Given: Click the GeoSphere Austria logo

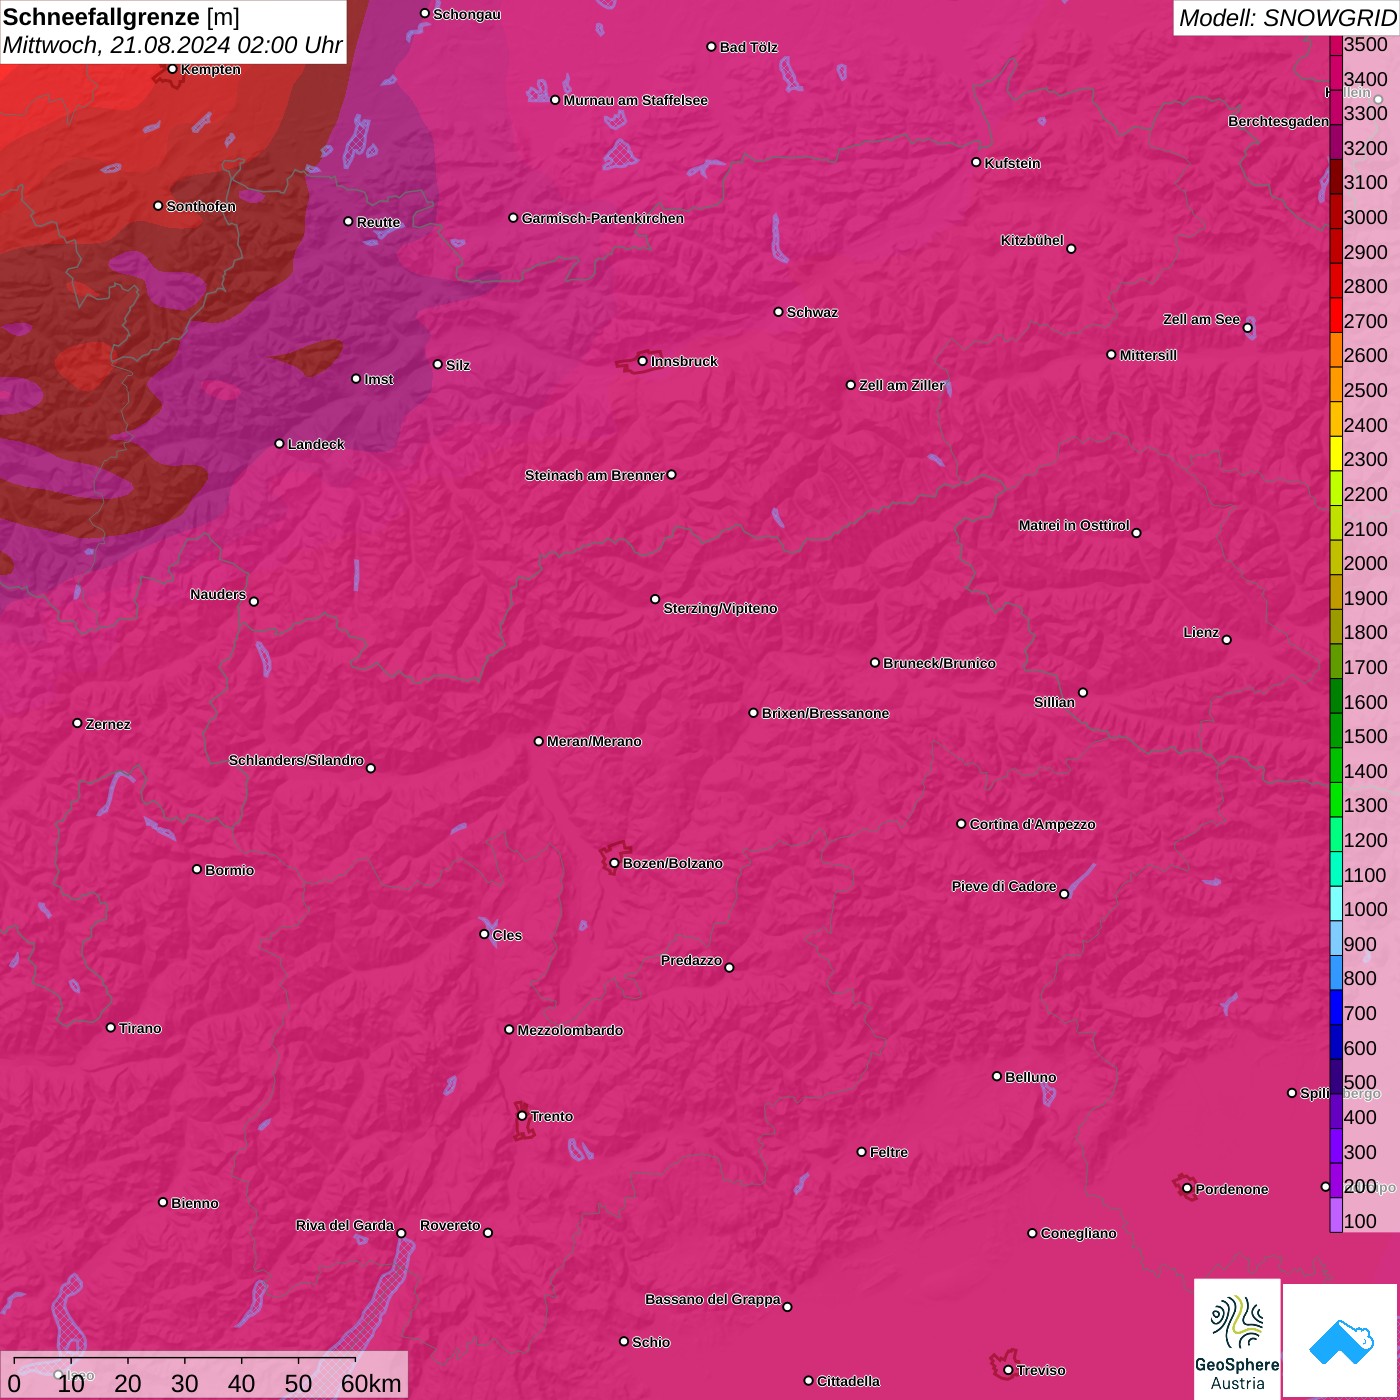Looking at the screenshot, I should coord(1237,1338).
